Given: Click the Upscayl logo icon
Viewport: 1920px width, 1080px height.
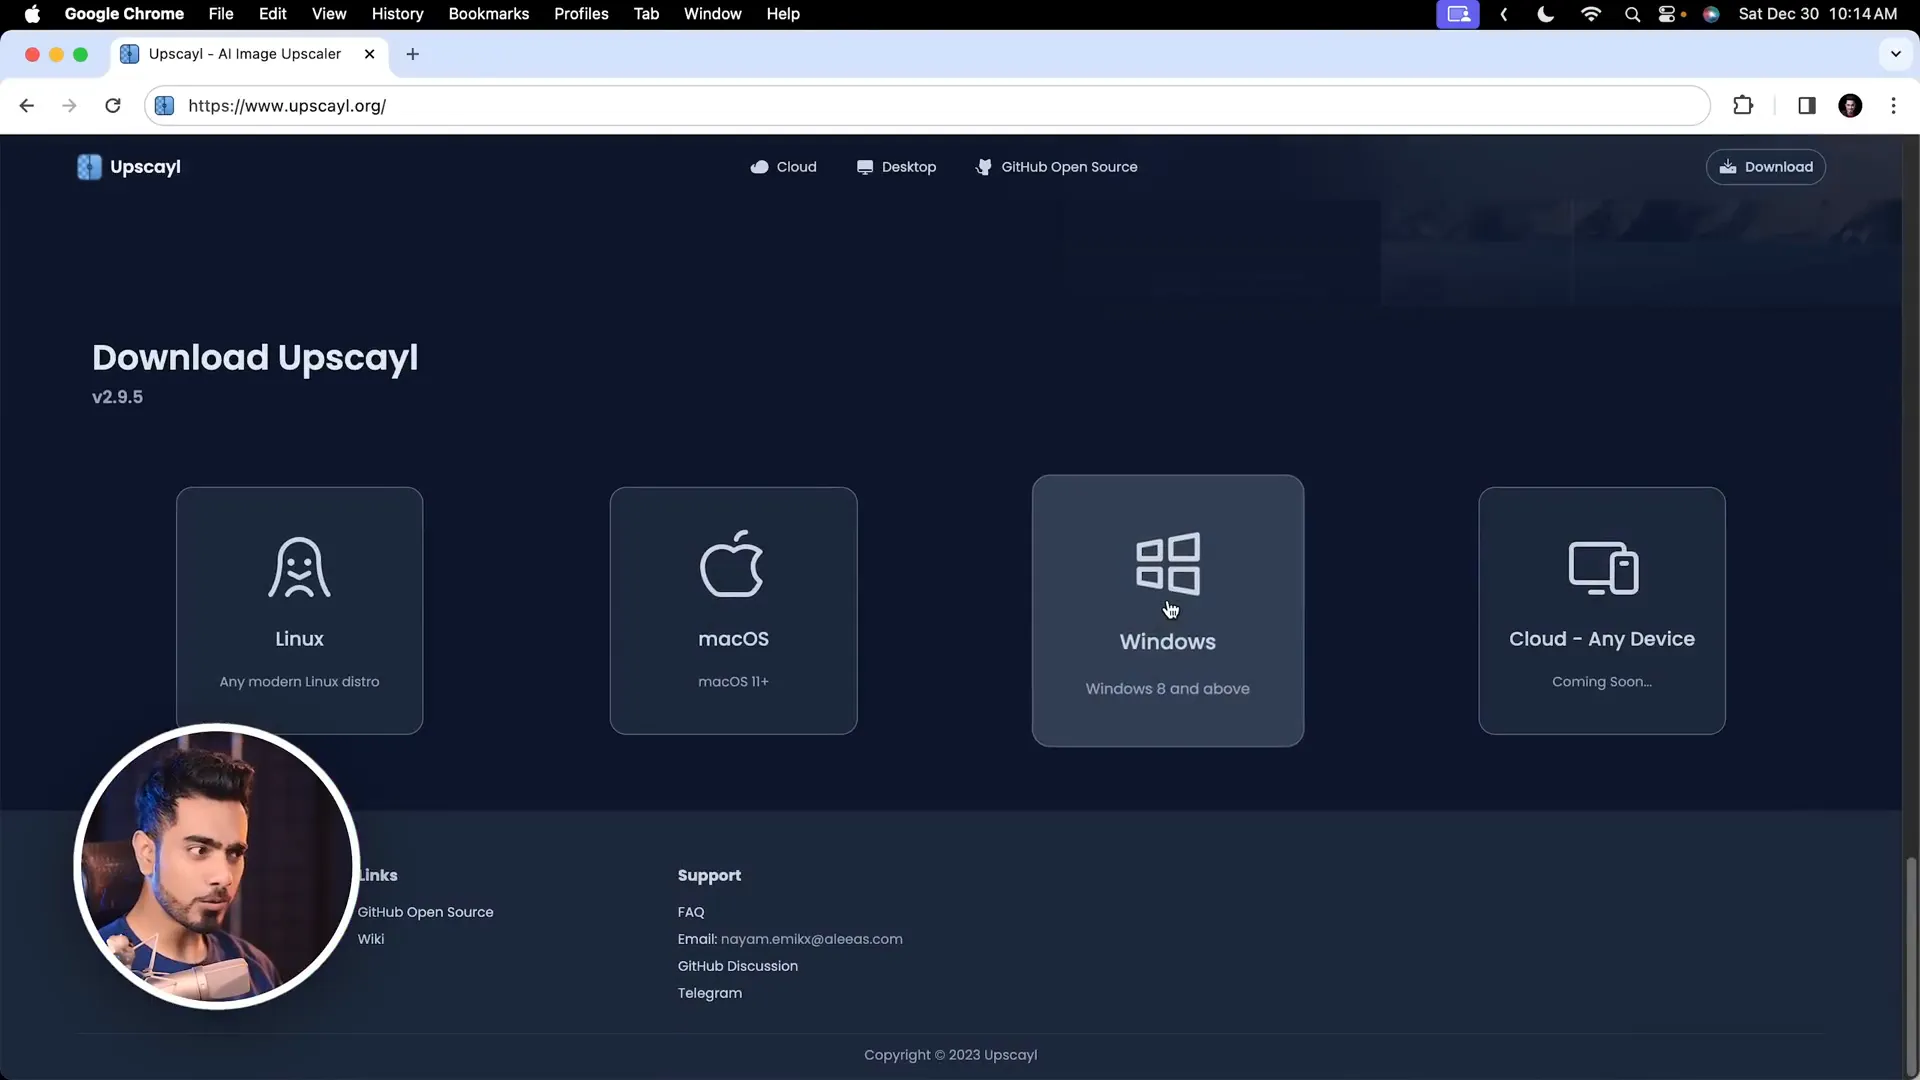Looking at the screenshot, I should pyautogui.click(x=89, y=167).
